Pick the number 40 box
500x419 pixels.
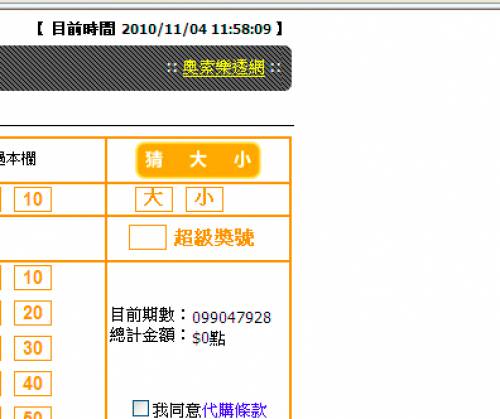pos(33,383)
